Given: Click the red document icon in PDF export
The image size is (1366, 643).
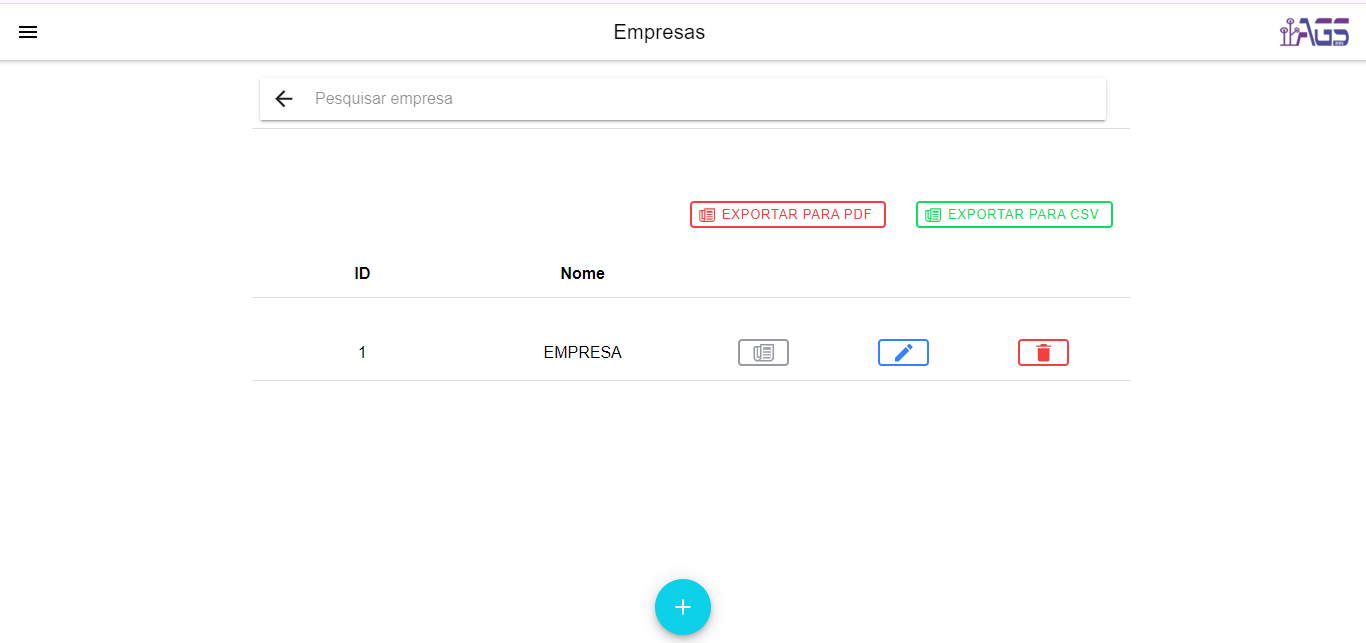Looking at the screenshot, I should [707, 215].
